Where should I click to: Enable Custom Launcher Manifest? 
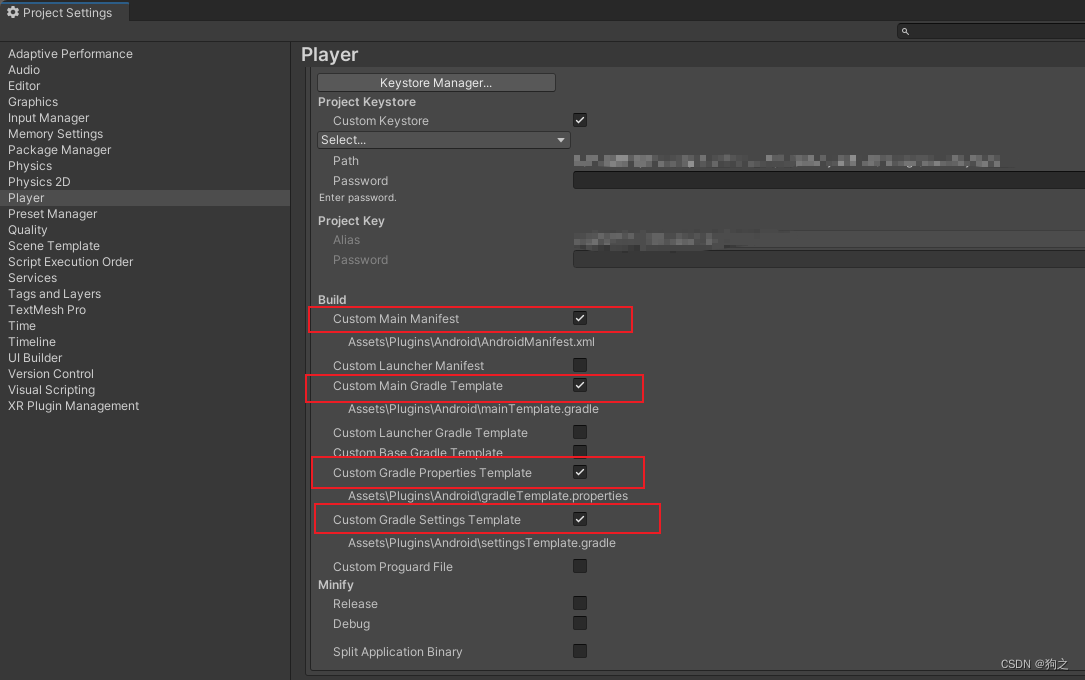click(580, 364)
